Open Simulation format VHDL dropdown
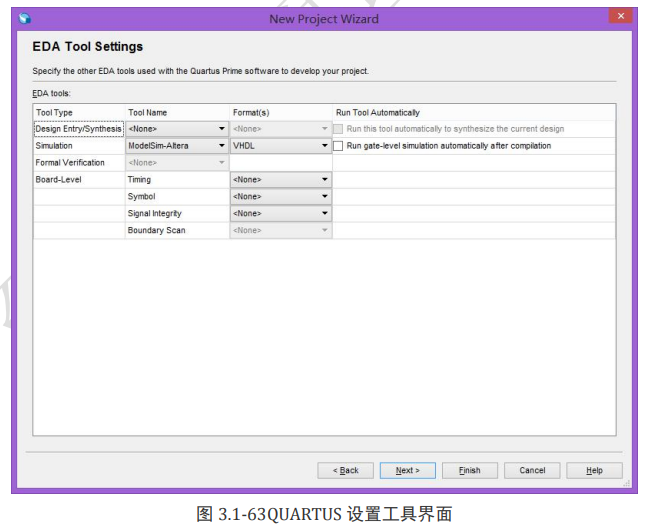Screen dimensions: 652x531 [x=281, y=146]
